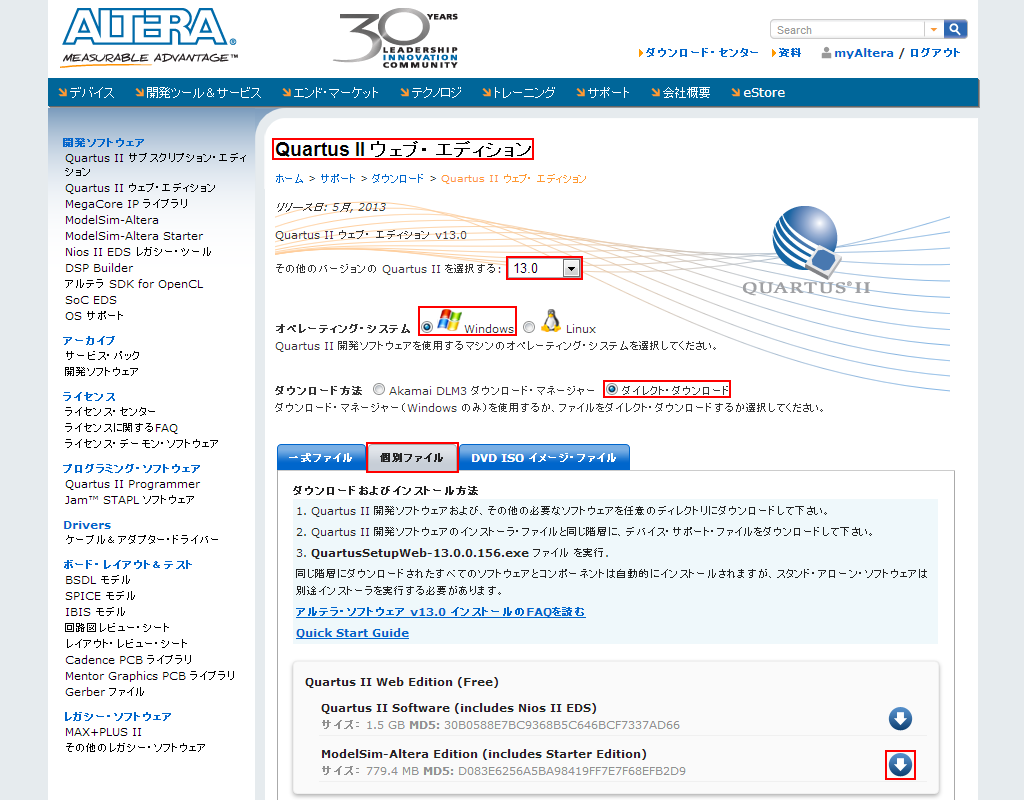Viewport: 1024px width, 800px height.
Task: Open ModelSim-Altera sidebar link
Action: tap(112, 220)
